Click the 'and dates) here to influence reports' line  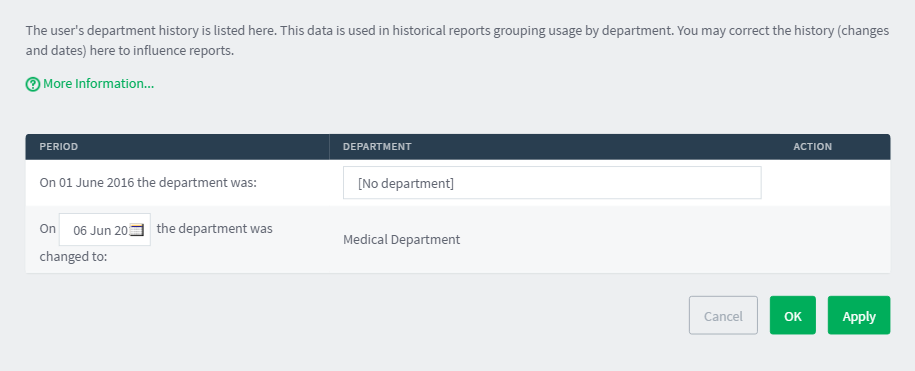pos(130,51)
